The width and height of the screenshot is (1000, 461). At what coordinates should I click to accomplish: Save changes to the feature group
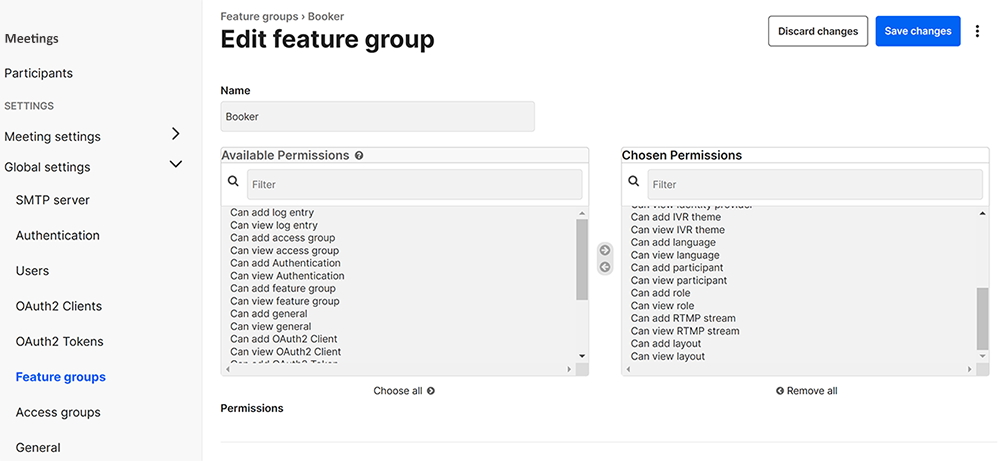pyautogui.click(x=917, y=31)
